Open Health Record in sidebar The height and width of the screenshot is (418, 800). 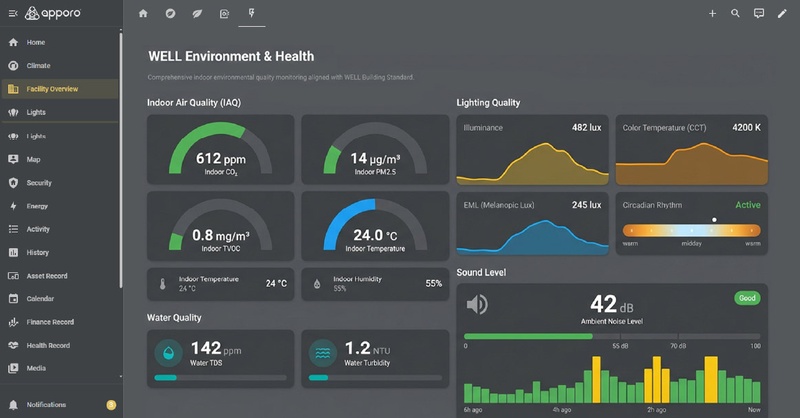tap(60, 346)
